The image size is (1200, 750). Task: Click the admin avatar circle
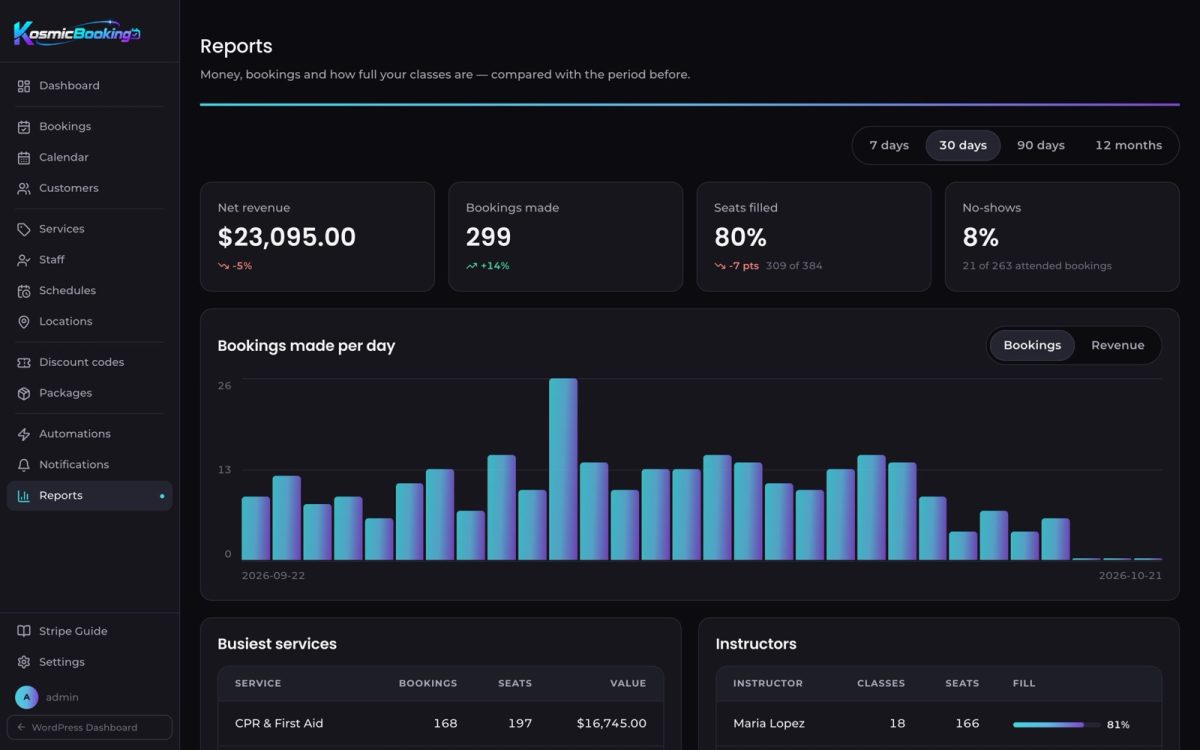point(27,697)
